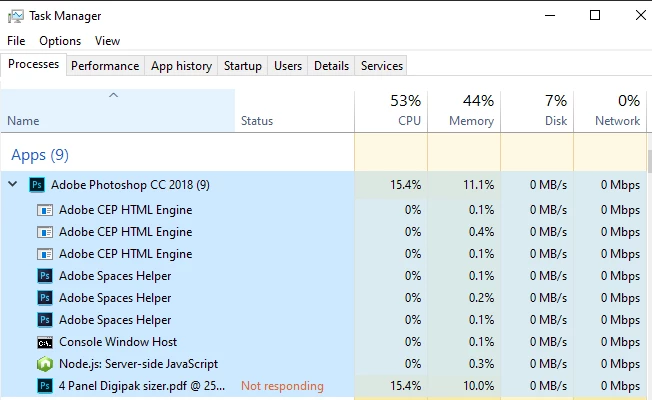Sort by the Status column header

pos(295,111)
